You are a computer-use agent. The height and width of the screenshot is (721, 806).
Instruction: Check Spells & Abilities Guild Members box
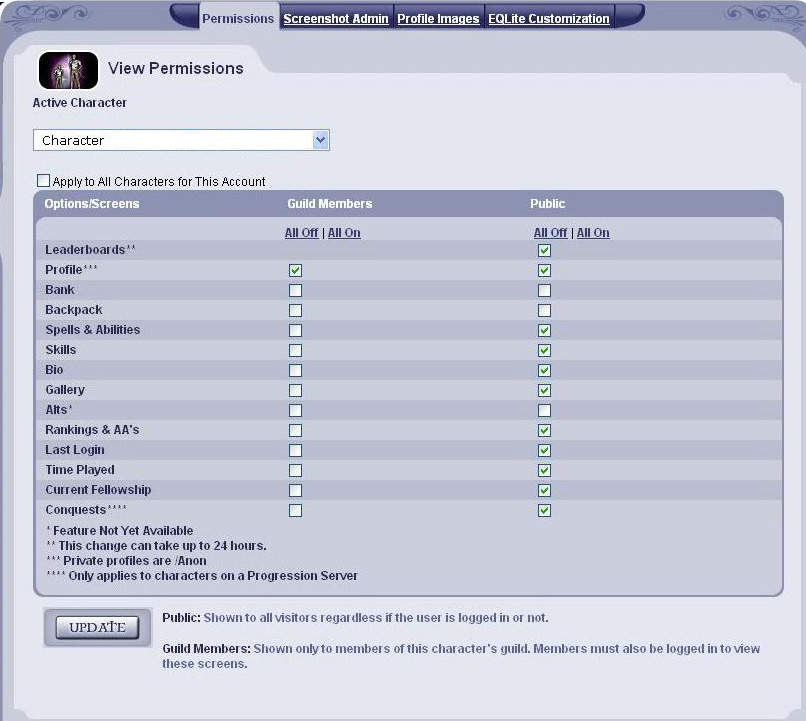point(296,330)
